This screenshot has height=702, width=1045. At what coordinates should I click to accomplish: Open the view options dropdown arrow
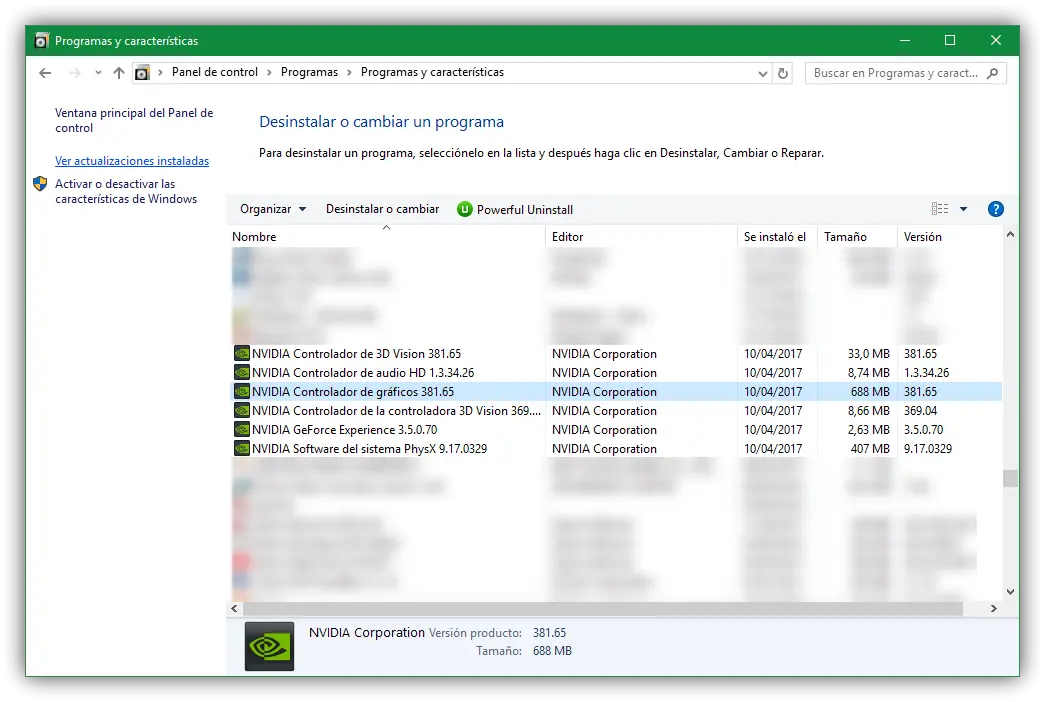(963, 209)
